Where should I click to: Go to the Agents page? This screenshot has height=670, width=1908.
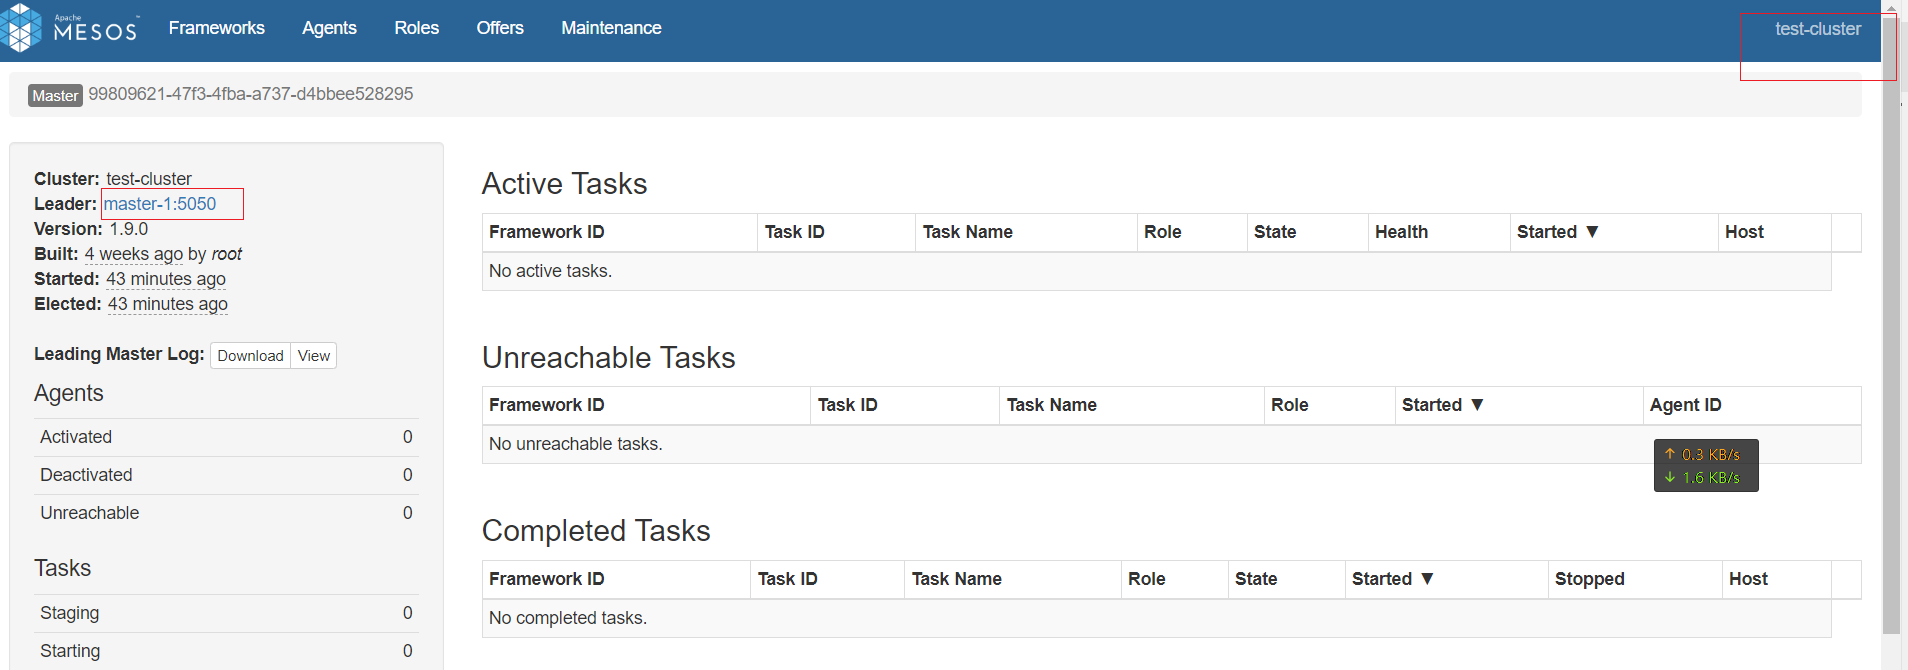click(x=329, y=28)
